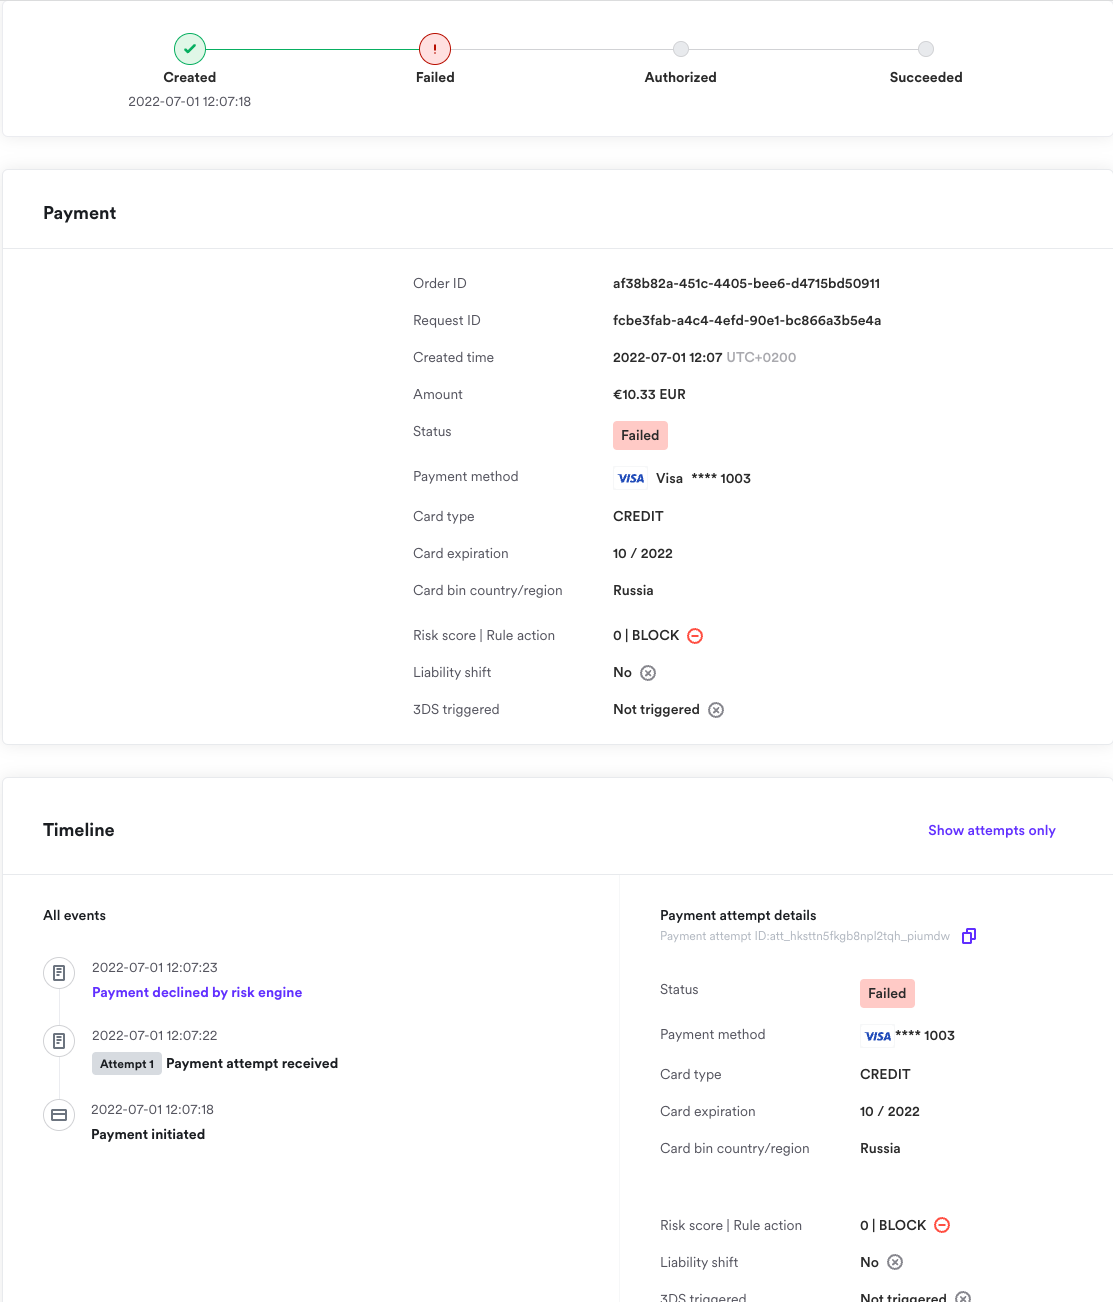Click the Failed status badge in Payment
The width and height of the screenshot is (1113, 1302).
(x=640, y=435)
